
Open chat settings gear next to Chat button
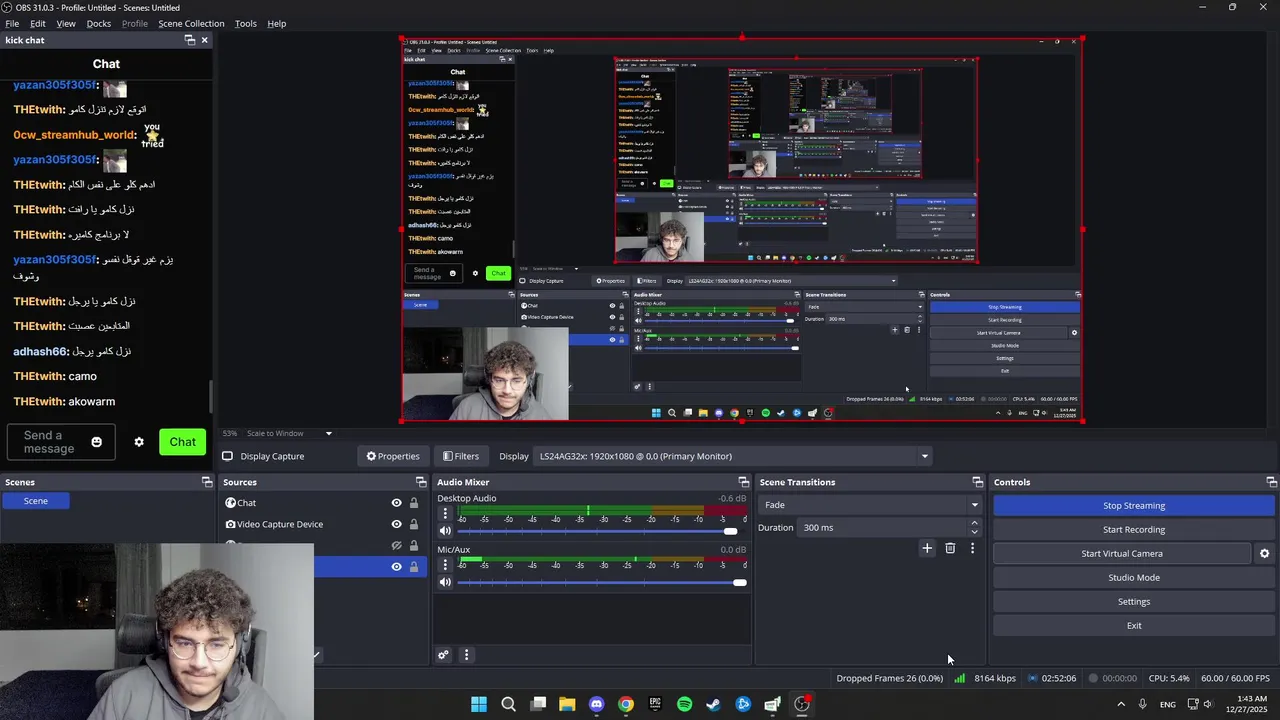coord(139,442)
